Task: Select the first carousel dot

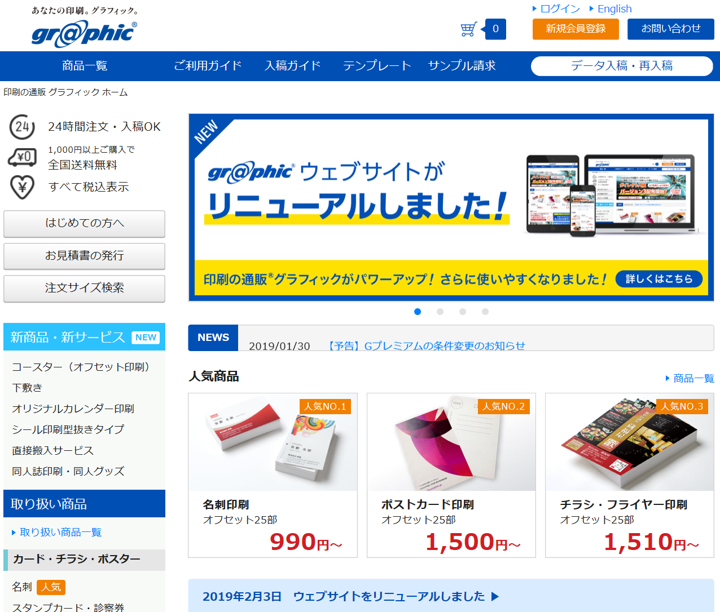Action: coord(417,312)
